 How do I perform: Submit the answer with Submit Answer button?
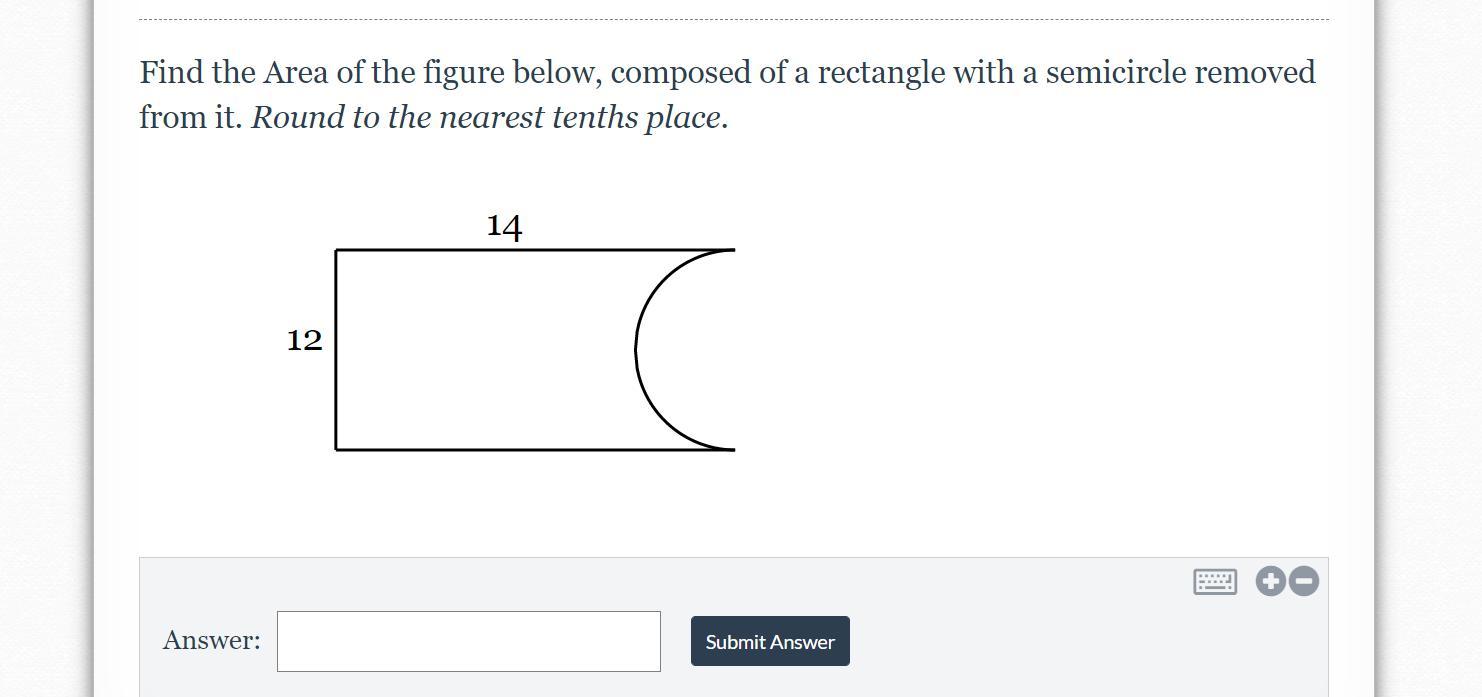click(x=770, y=641)
